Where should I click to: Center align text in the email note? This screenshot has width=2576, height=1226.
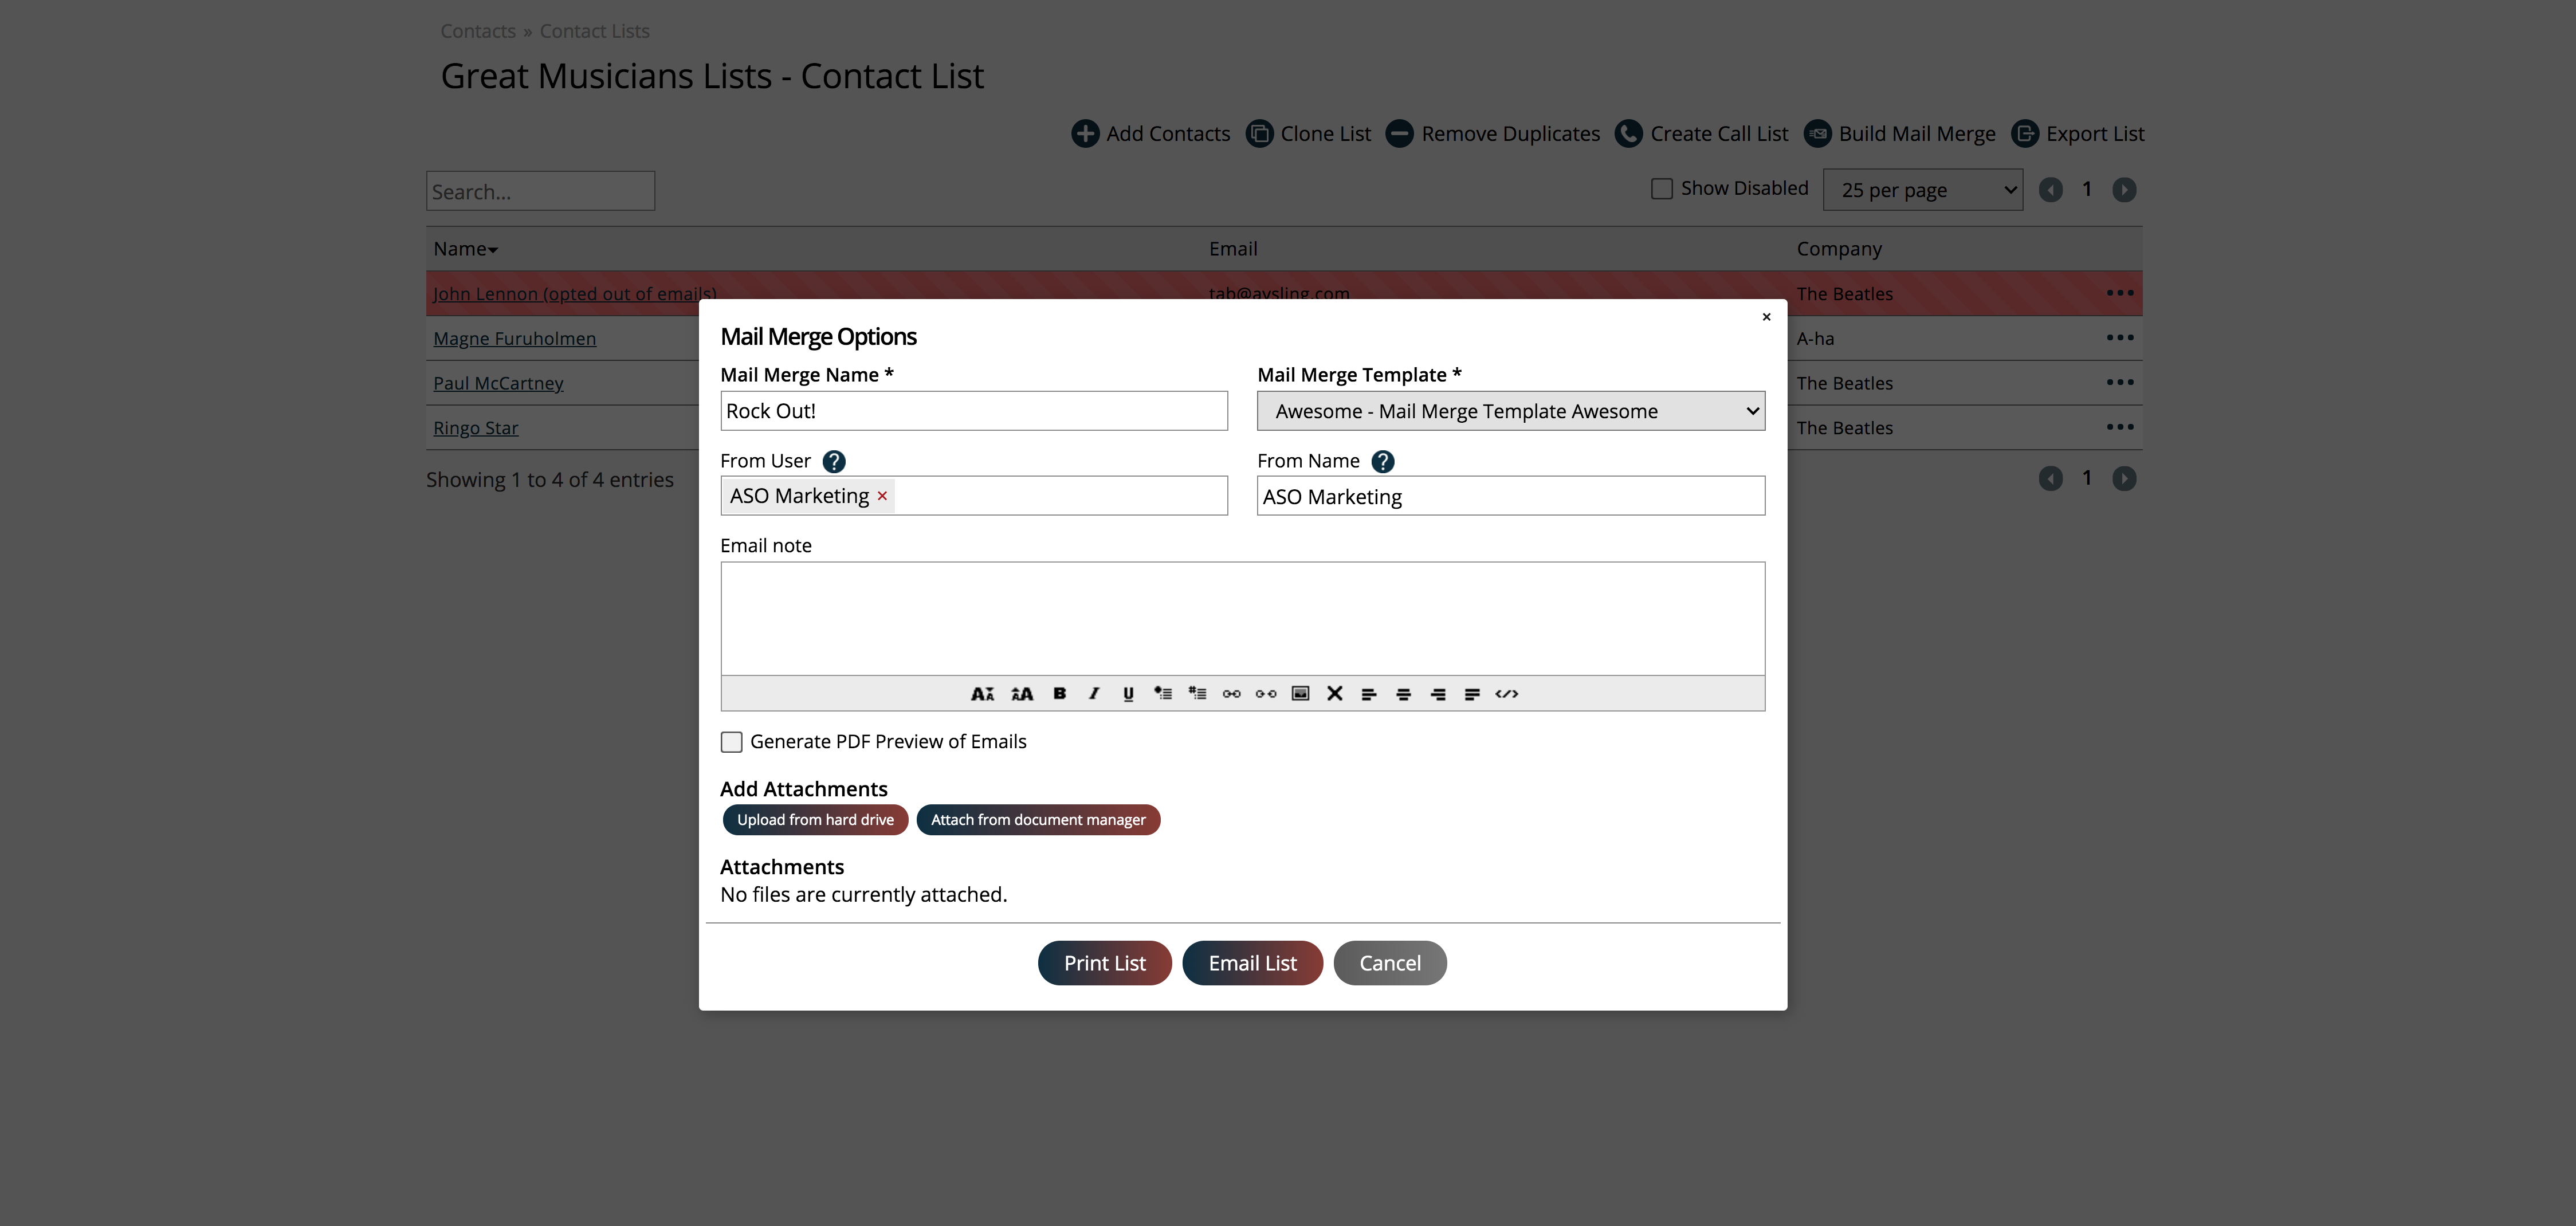pyautogui.click(x=1404, y=693)
